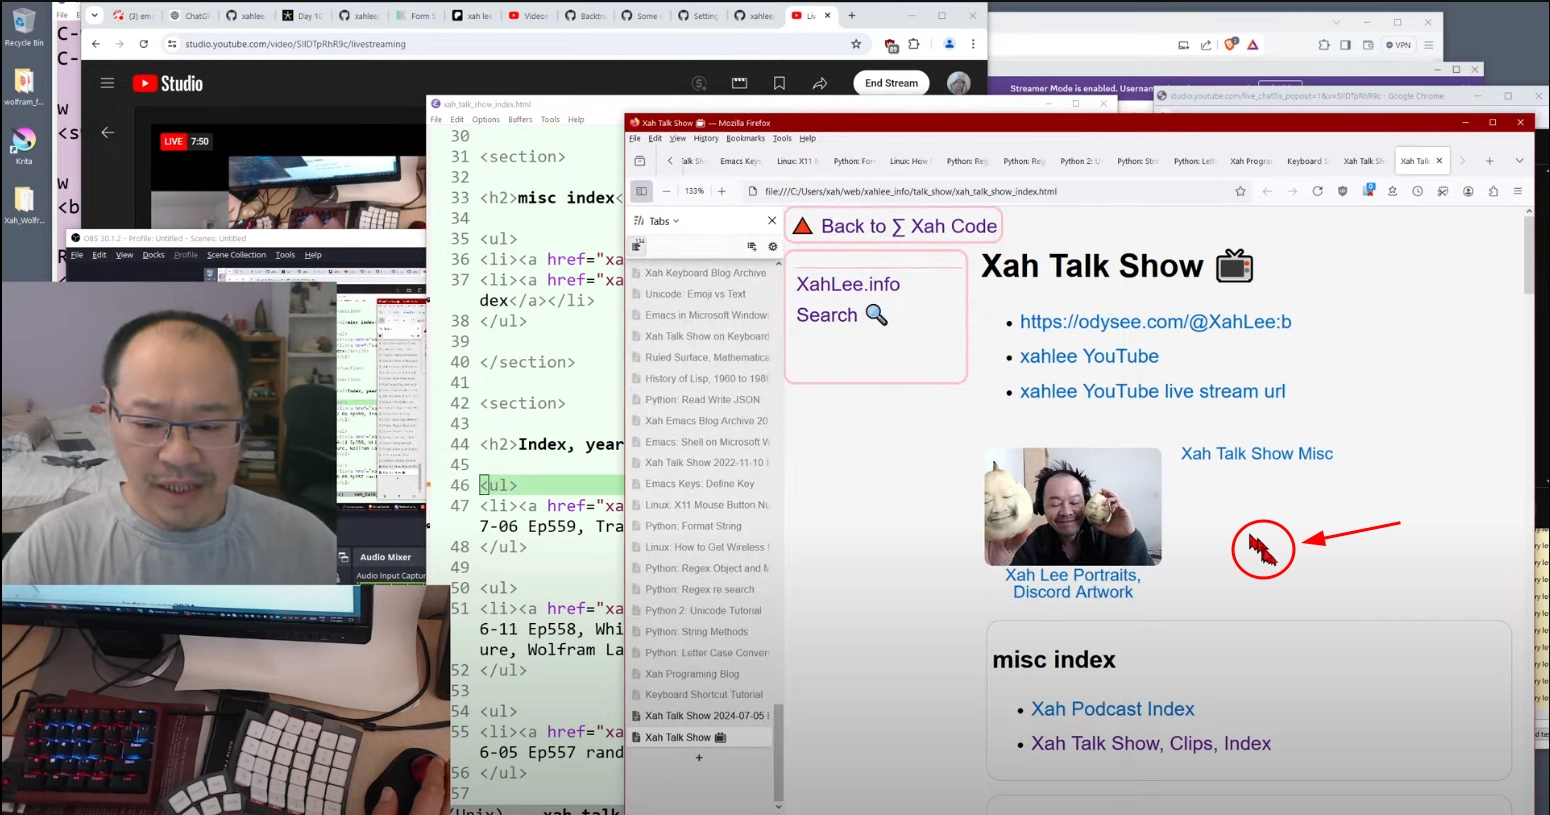Screen dimensions: 1550x815
Task: Open Firefox History menu
Action: tap(706, 139)
